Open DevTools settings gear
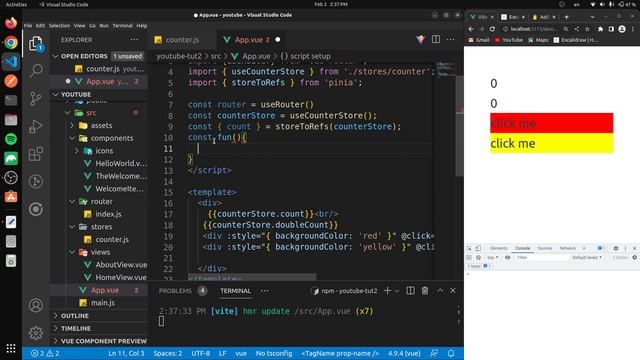 coord(616,248)
